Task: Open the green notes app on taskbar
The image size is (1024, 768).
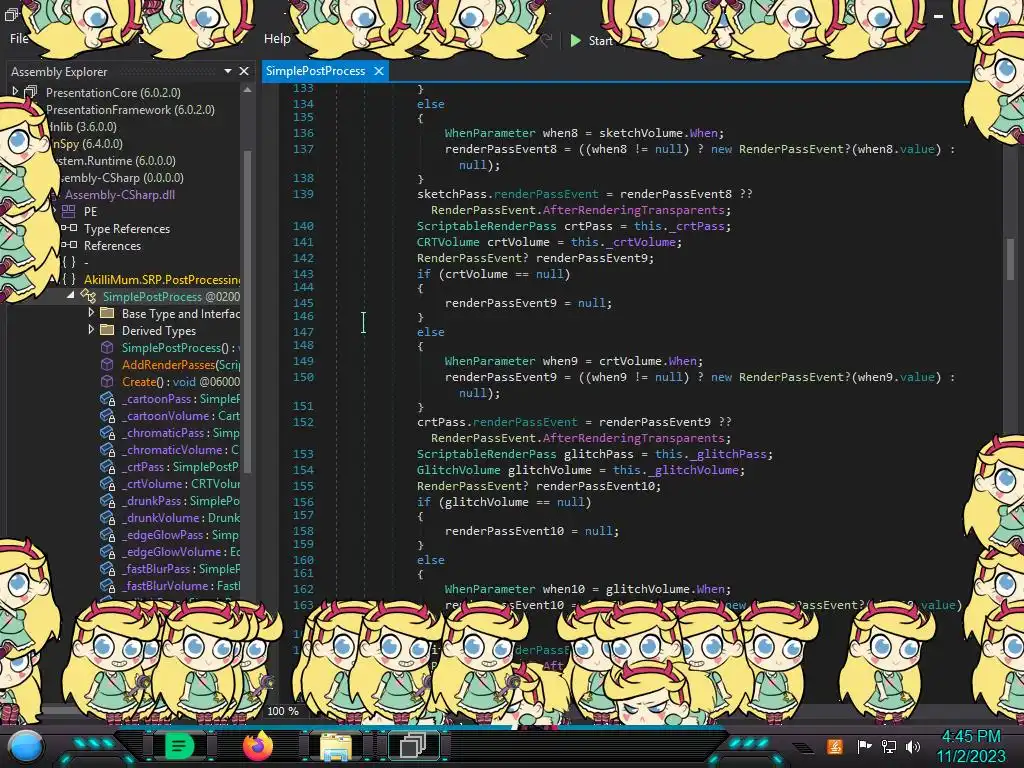Action: coord(180,745)
